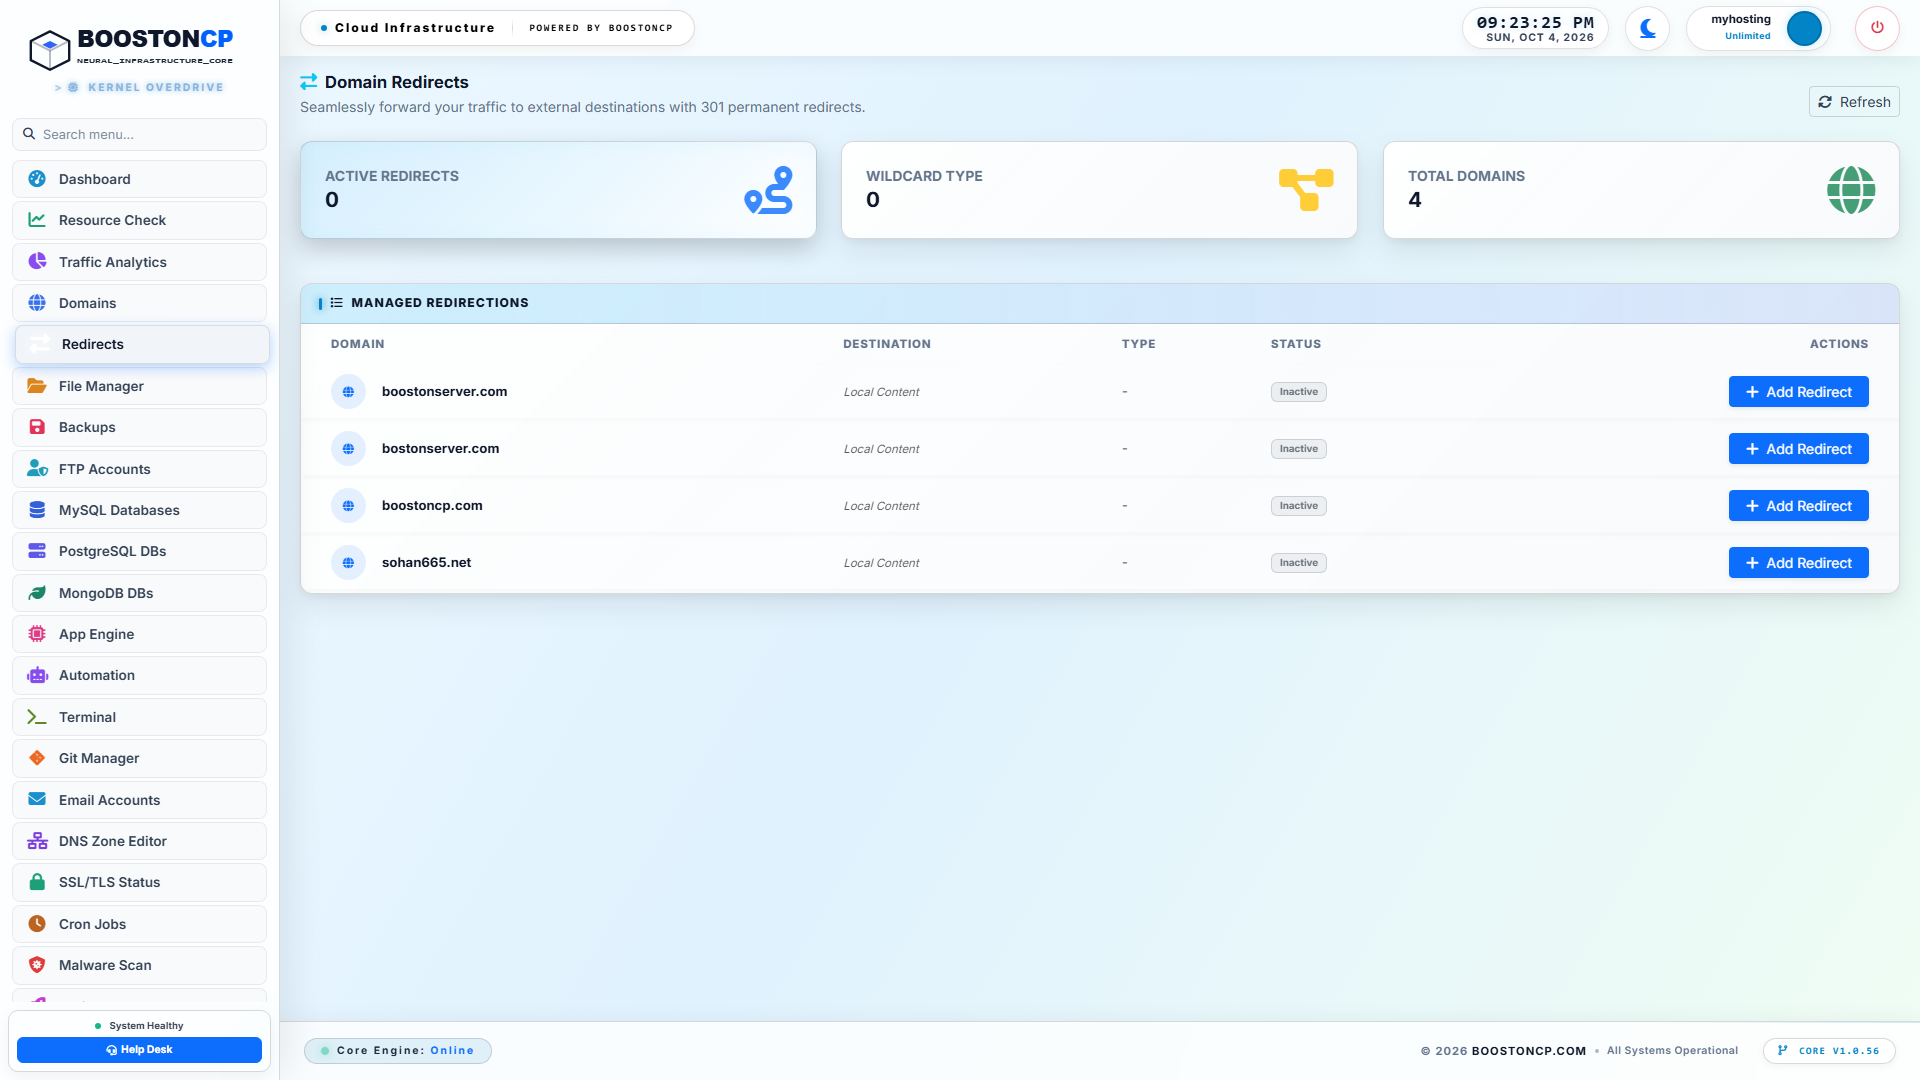Click the Core Engine: Online status pill
The height and width of the screenshot is (1080, 1920).
click(x=398, y=1051)
